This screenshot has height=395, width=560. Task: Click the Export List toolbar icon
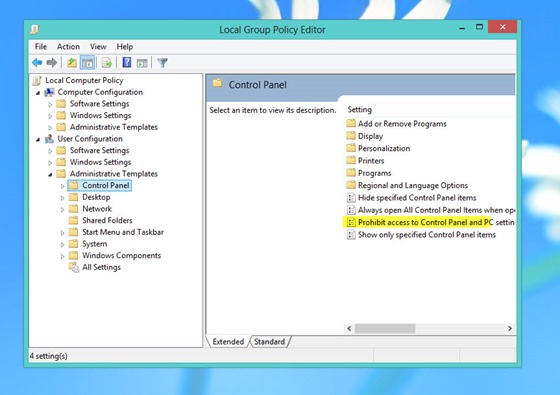107,63
